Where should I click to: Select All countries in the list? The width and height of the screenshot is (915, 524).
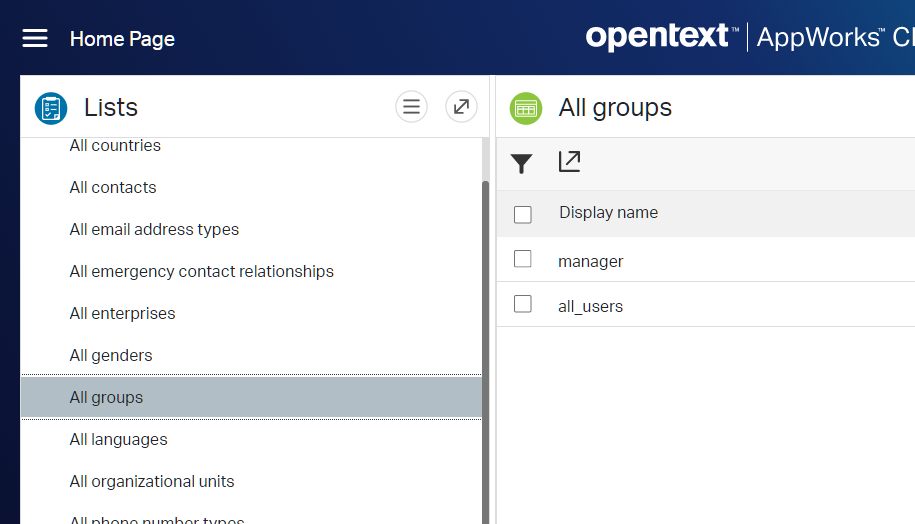click(x=115, y=146)
